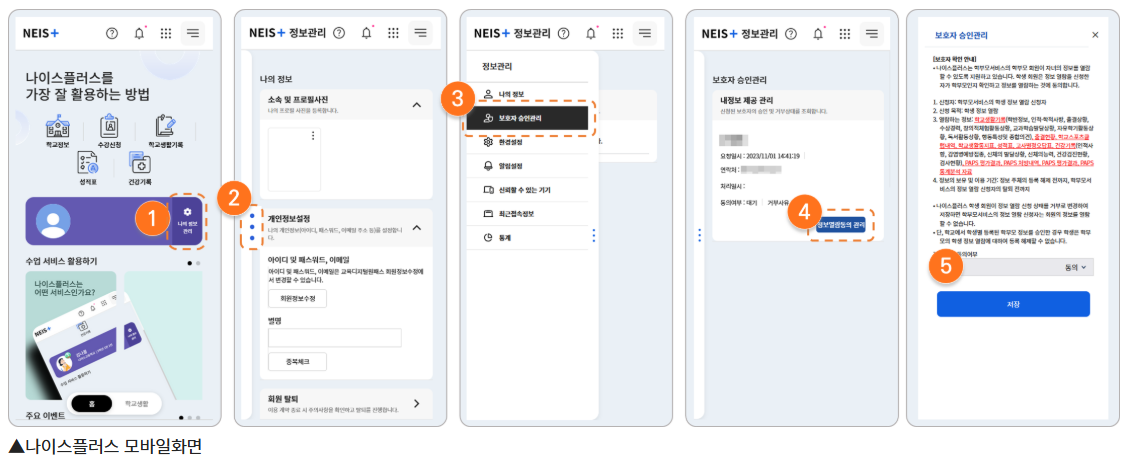This screenshot has width=1131, height=462.
Task: Tap blue dots handle beside 개인정보설정
Action: coord(250,227)
